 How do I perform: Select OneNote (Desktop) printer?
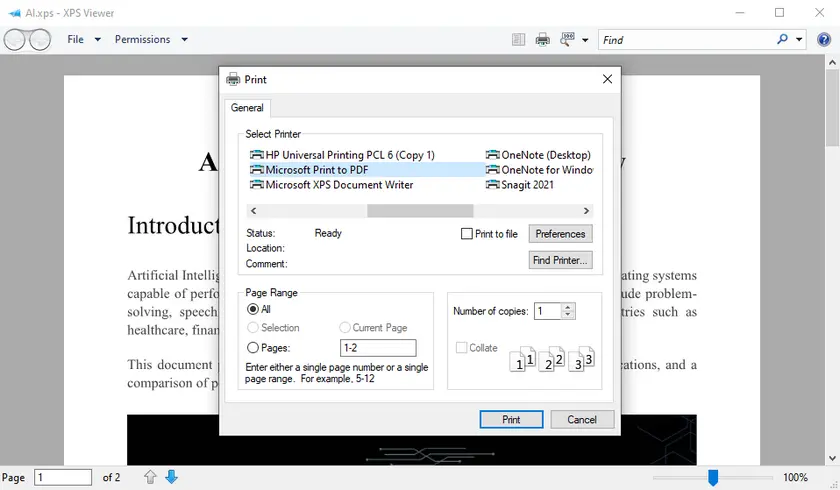coord(538,155)
